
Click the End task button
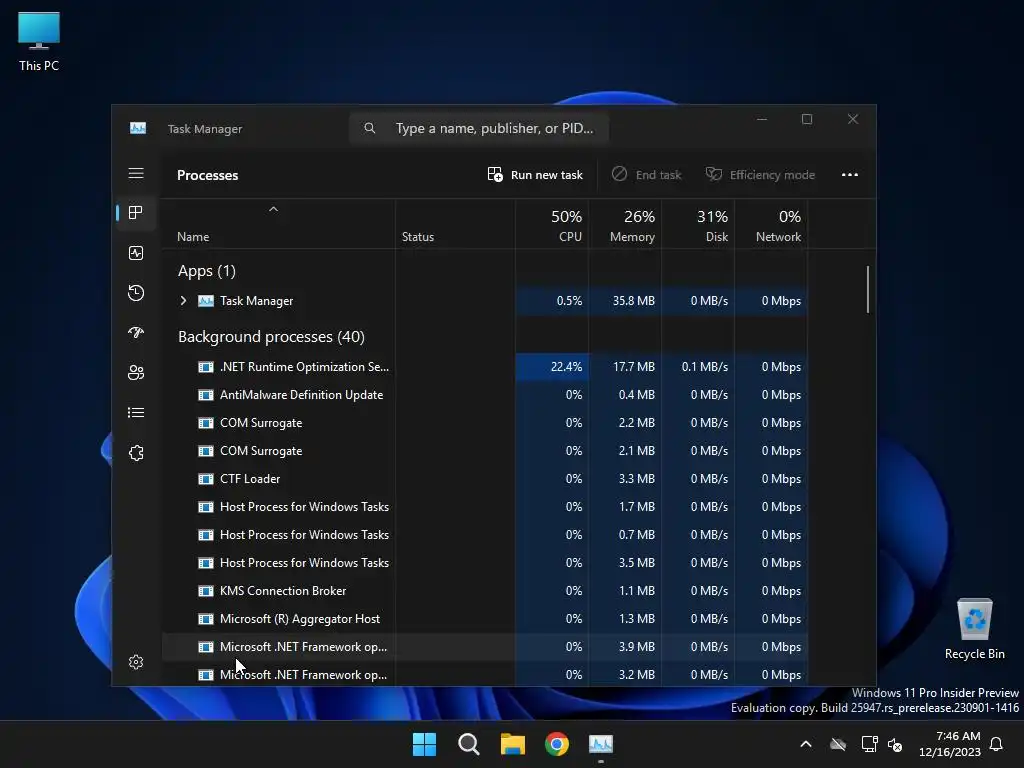[x=647, y=174]
